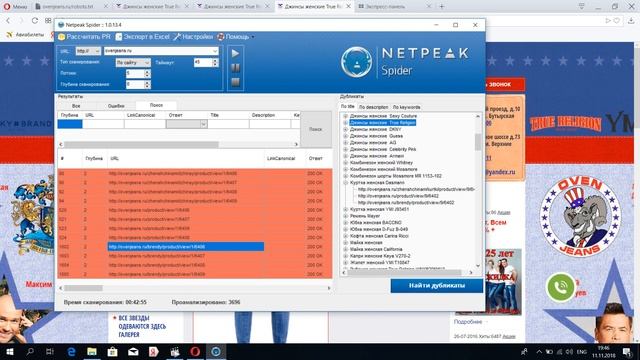Select Кофта женская Carina Ricci tree row

click(x=379, y=236)
